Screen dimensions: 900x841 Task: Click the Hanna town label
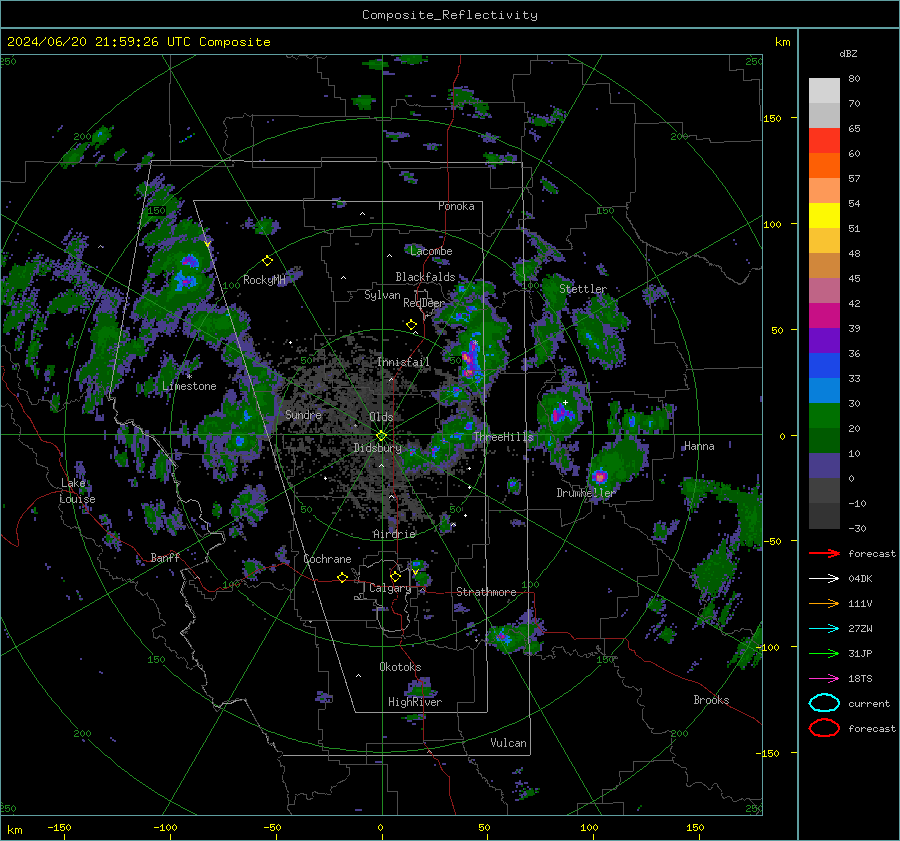[699, 446]
